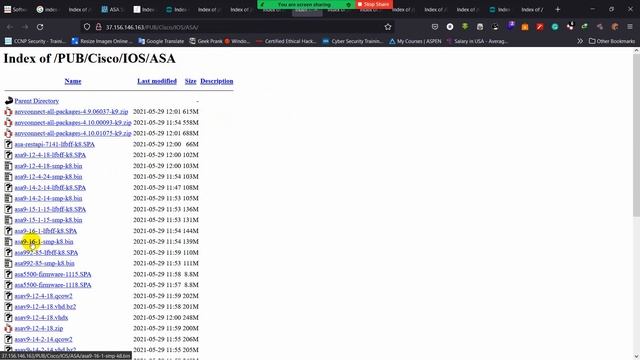The image size is (640, 360).
Task: Download asa9-12-4-24-smp-k8.bin
Action: click(48, 176)
